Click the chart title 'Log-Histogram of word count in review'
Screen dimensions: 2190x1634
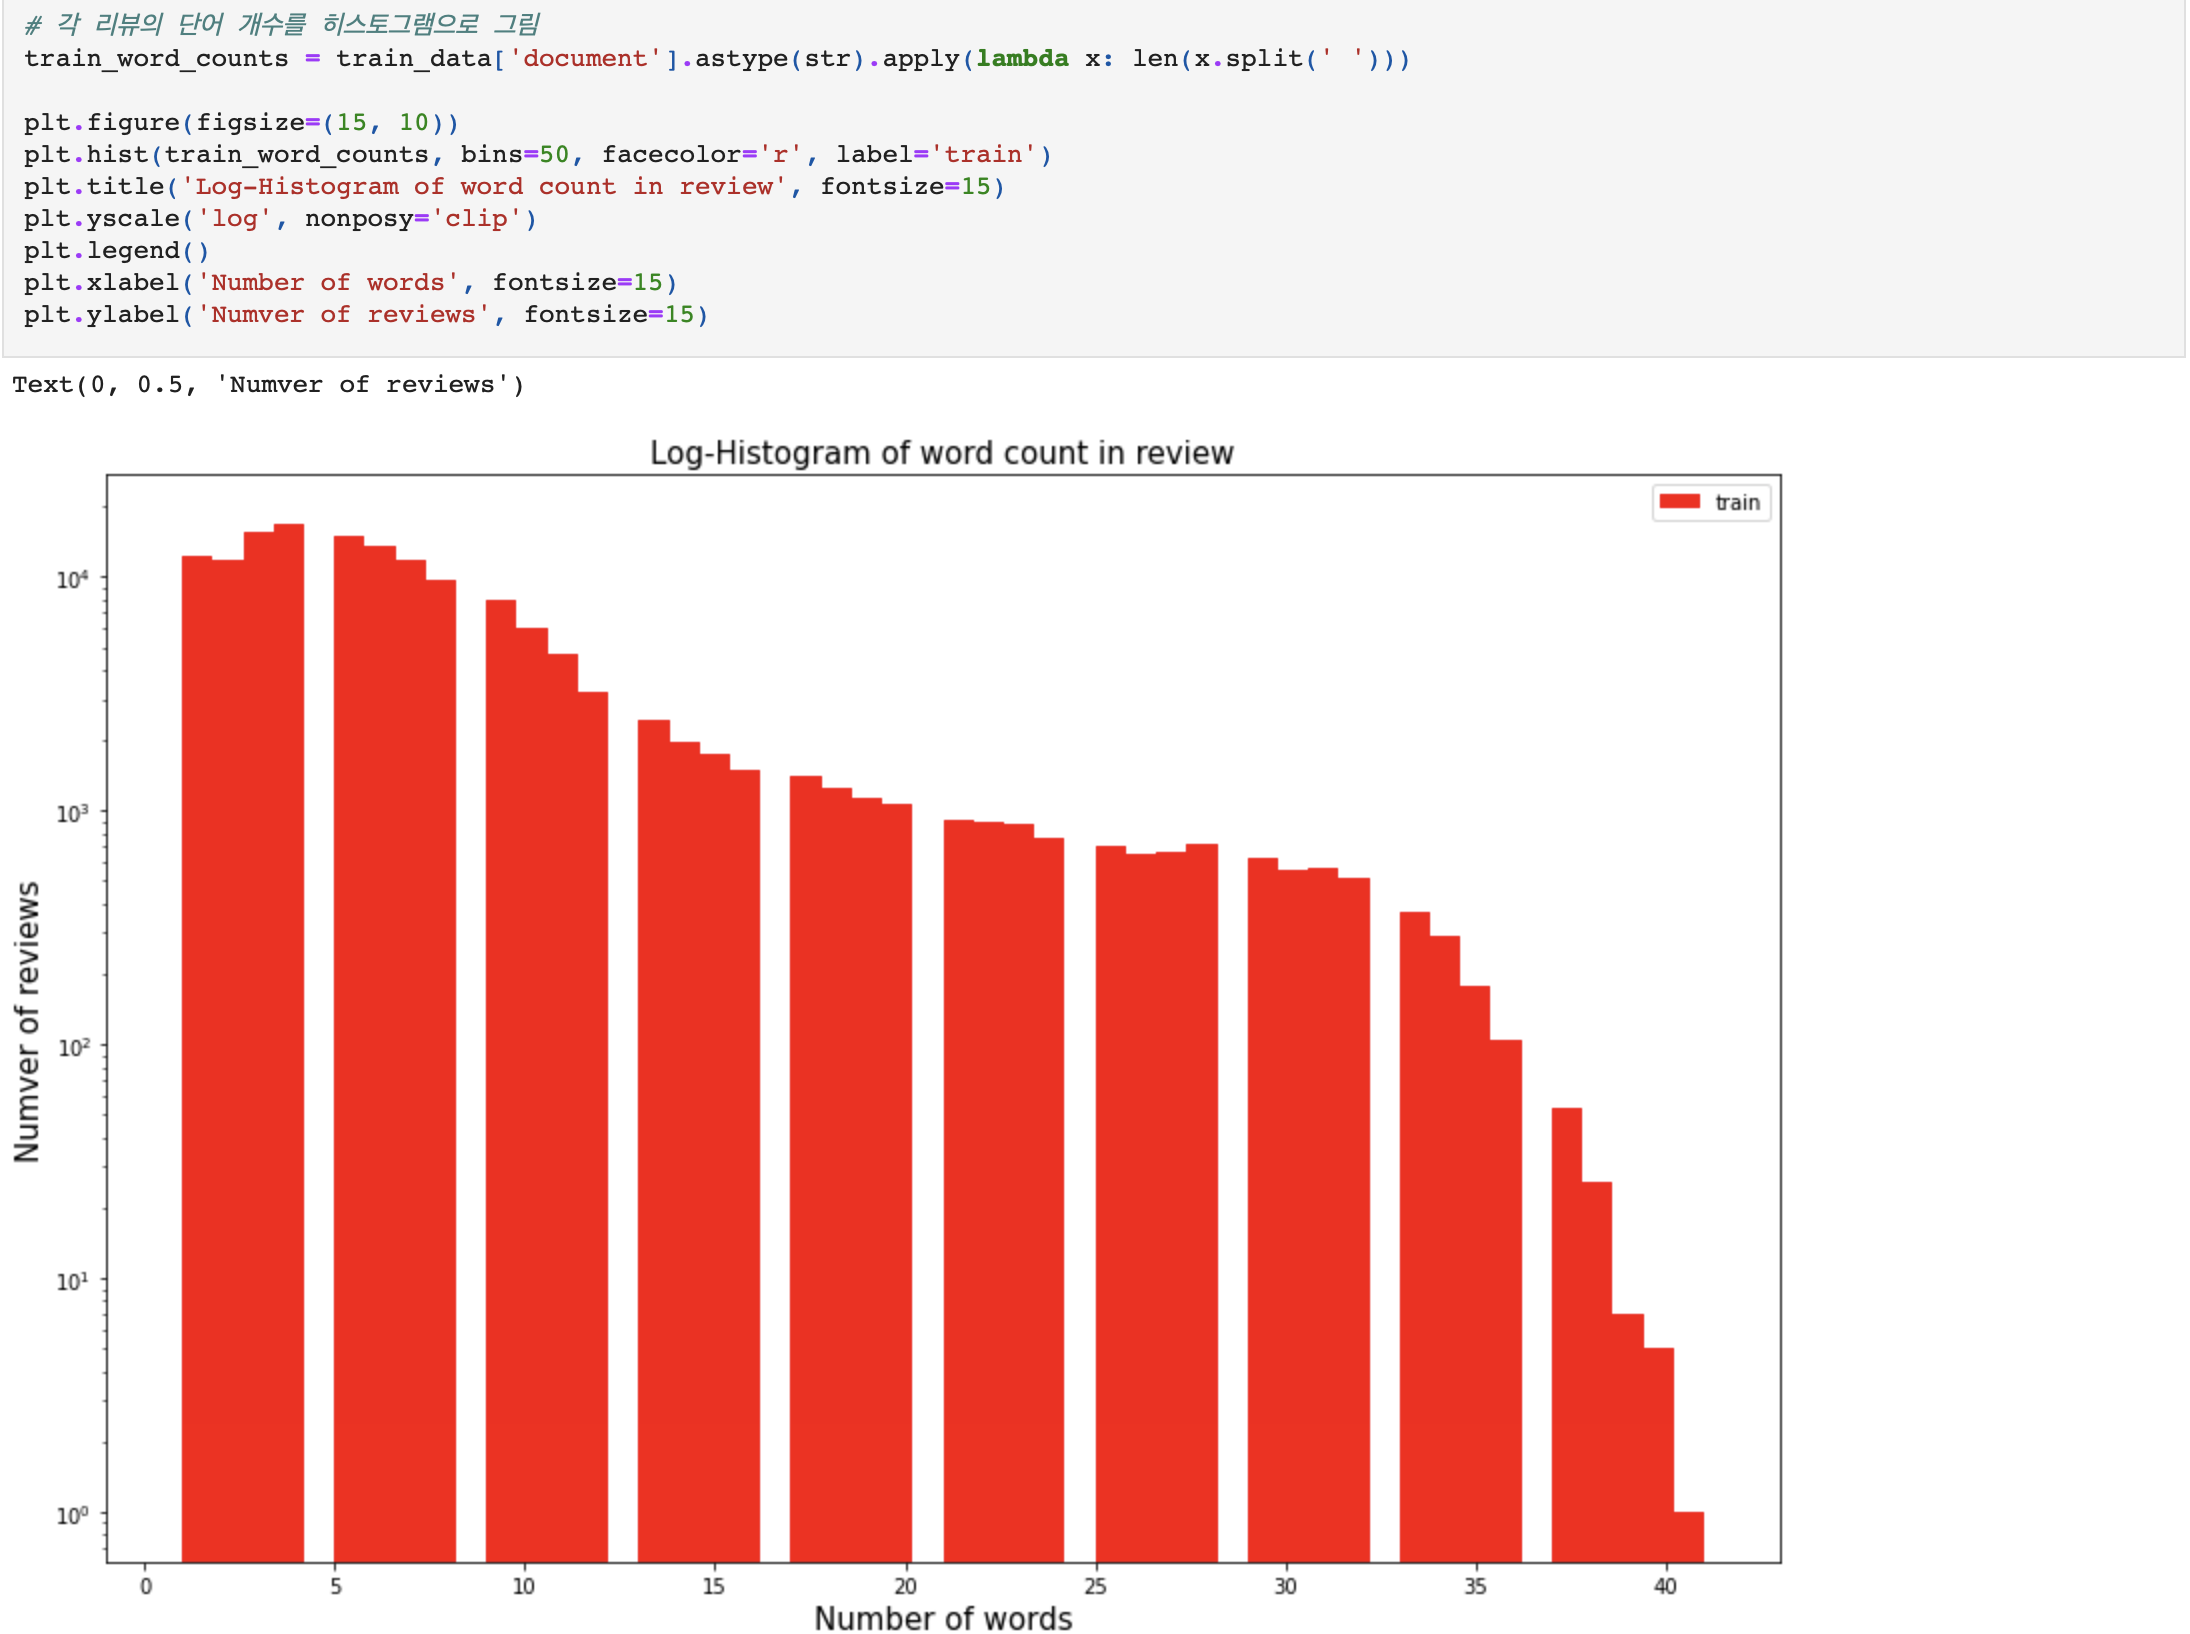coord(941,453)
